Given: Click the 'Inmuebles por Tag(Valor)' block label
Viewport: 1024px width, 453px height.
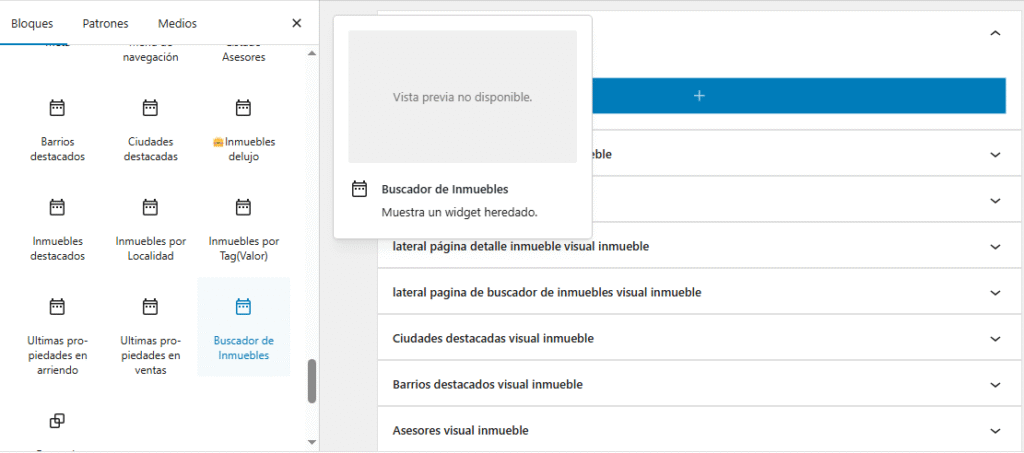Looking at the screenshot, I should pos(244,249).
